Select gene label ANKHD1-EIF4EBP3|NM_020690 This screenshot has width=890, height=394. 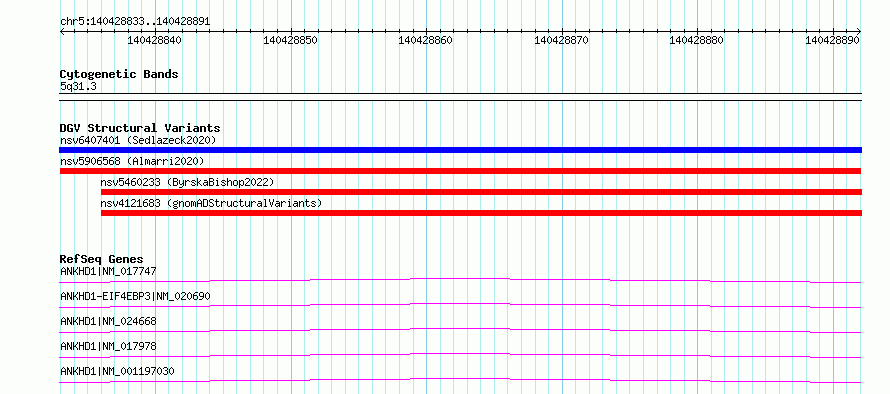(136, 296)
